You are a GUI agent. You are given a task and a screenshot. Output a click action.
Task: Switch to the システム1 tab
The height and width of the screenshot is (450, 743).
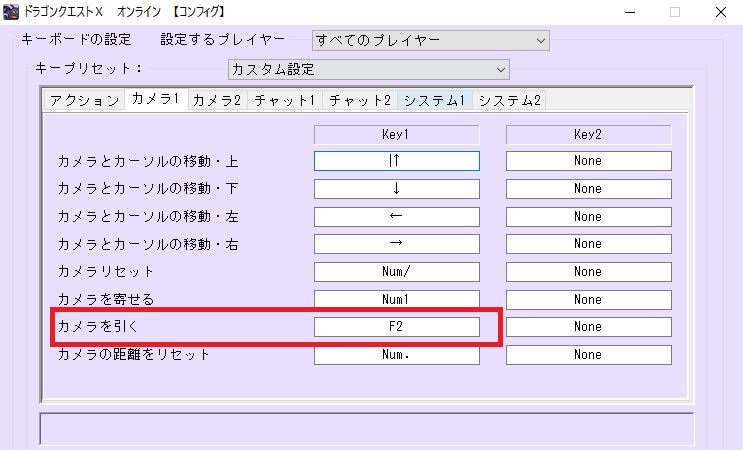click(x=435, y=100)
